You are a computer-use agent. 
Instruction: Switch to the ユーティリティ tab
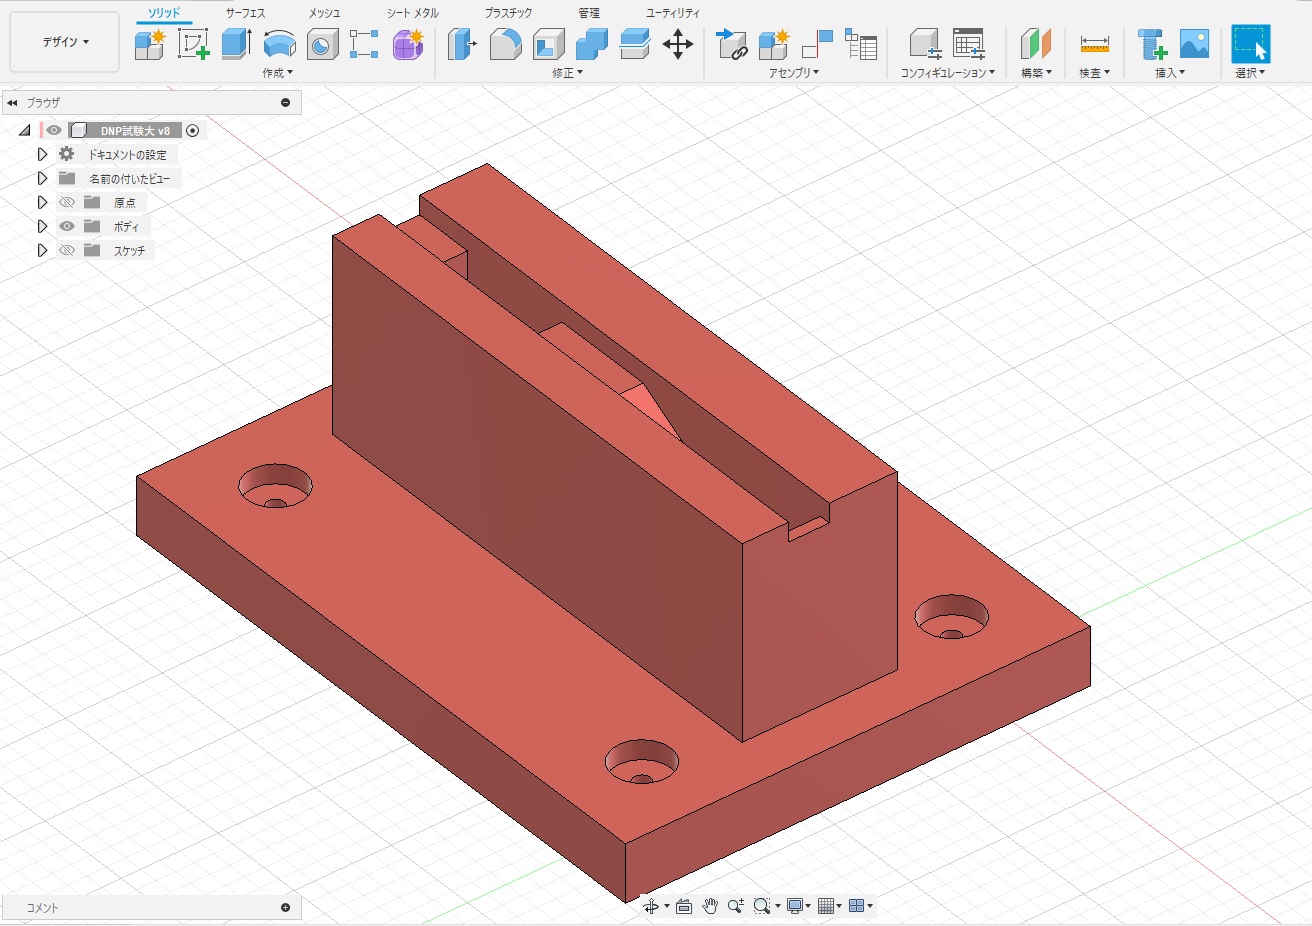pyautogui.click(x=673, y=13)
